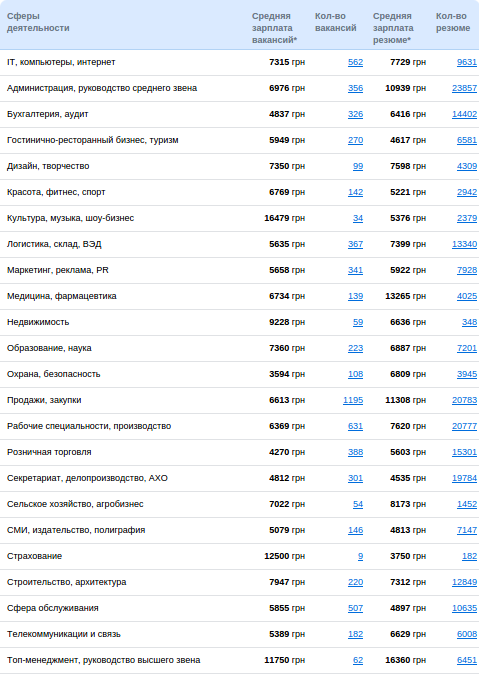Open 20777 resumes for Рабочие специальности
Viewport: 479px width, 680px height.
pos(464,427)
